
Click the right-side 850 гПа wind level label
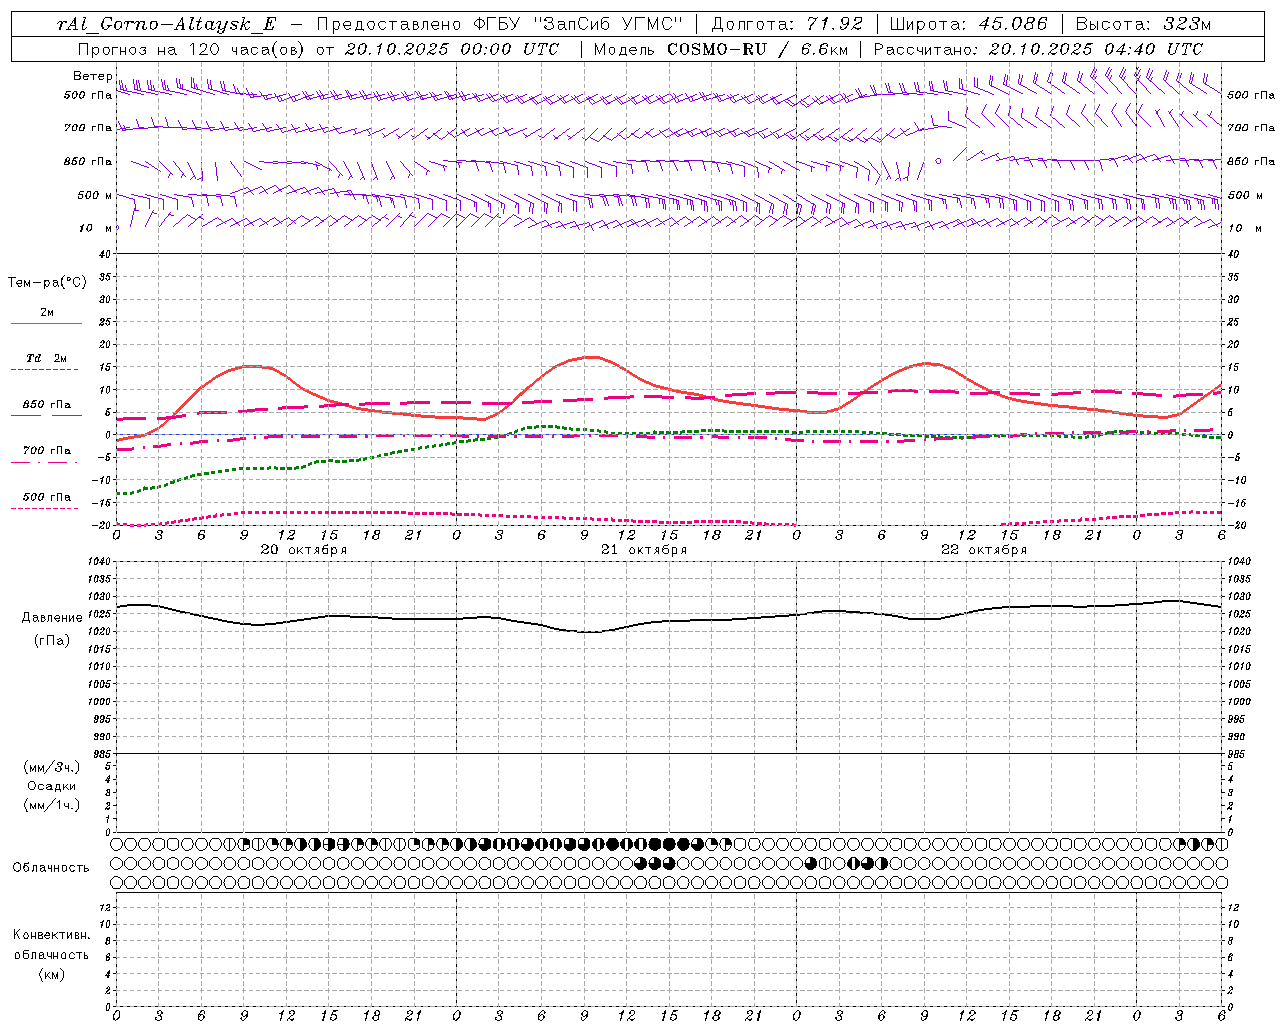point(1251,161)
